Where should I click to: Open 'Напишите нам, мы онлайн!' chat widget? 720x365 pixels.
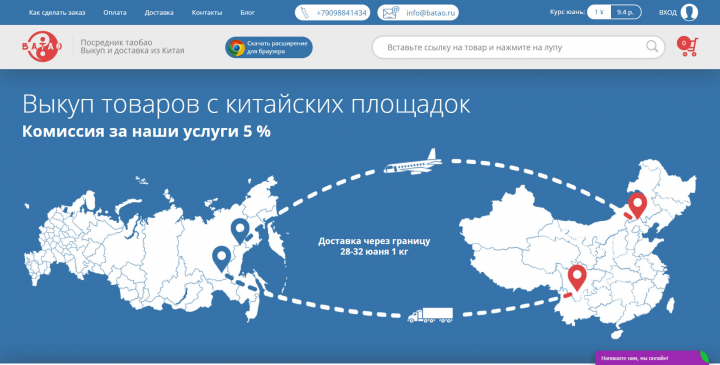(653, 358)
